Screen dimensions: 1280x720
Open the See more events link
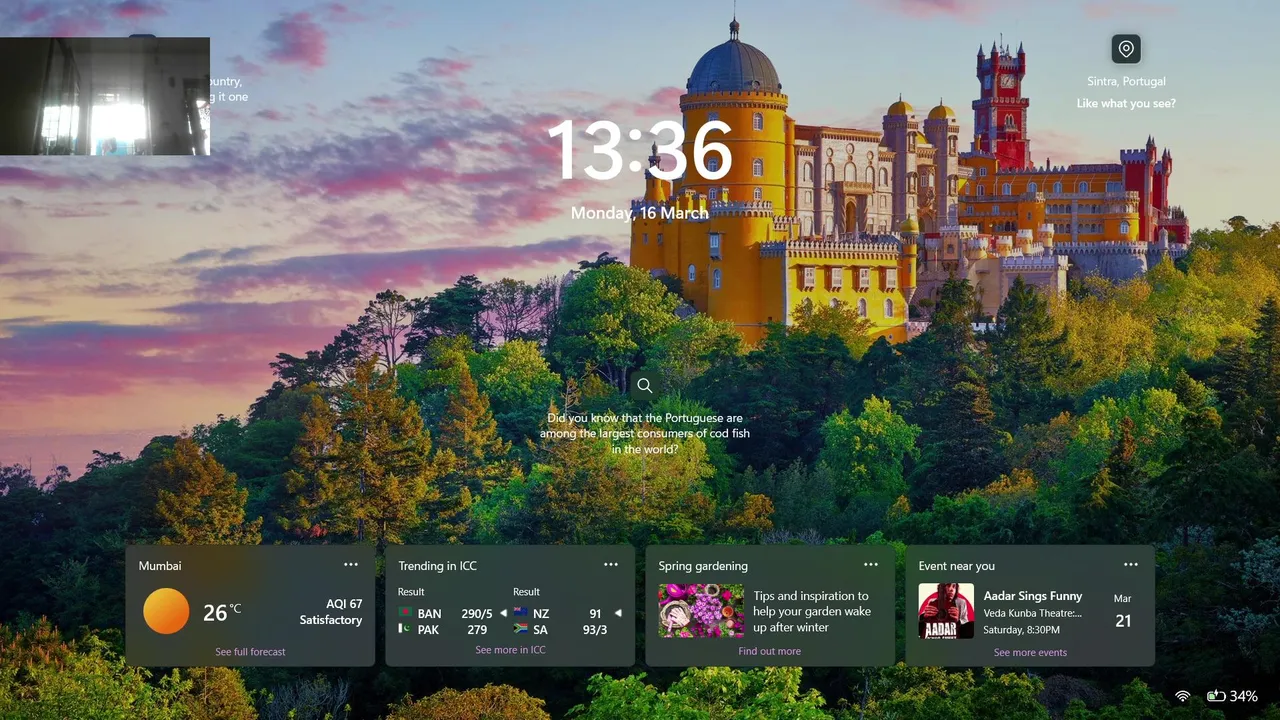coord(1030,652)
